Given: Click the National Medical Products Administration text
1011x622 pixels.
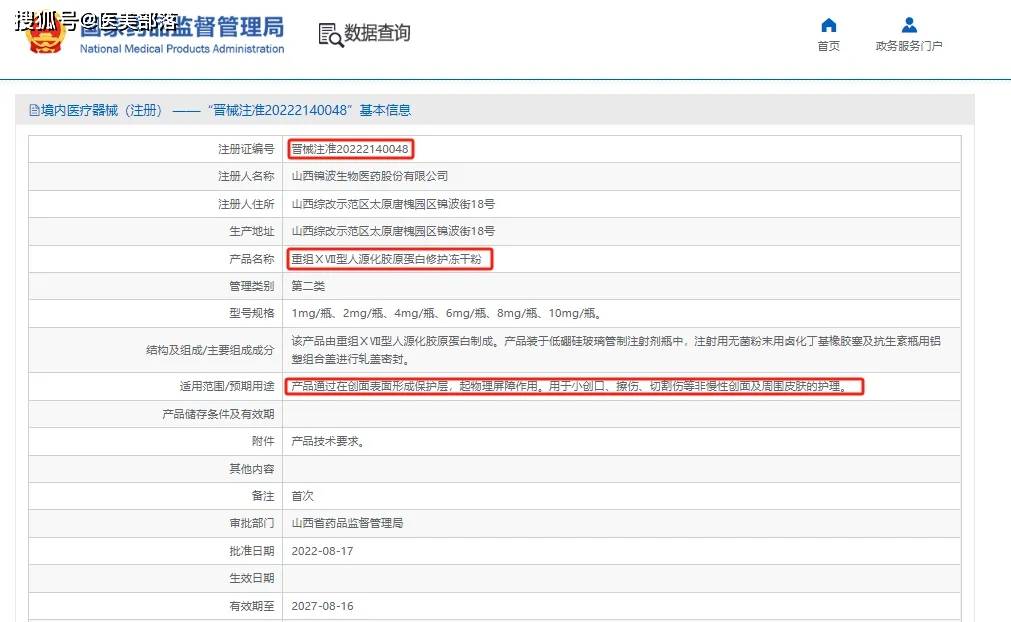Looking at the screenshot, I should coord(181,49).
